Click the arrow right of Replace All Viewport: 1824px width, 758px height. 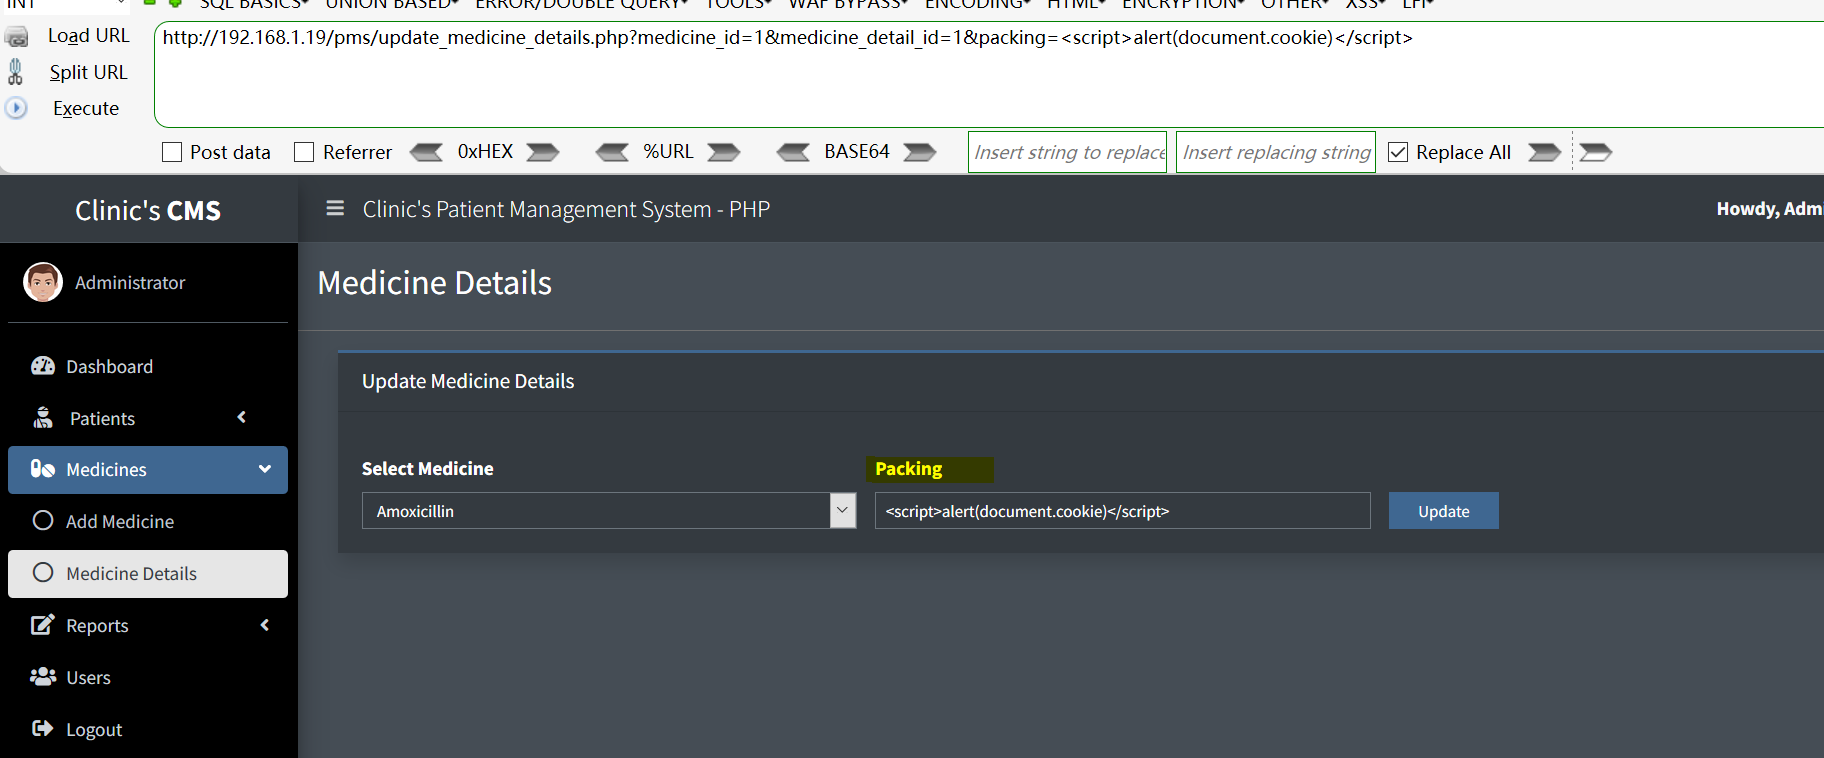point(1545,152)
